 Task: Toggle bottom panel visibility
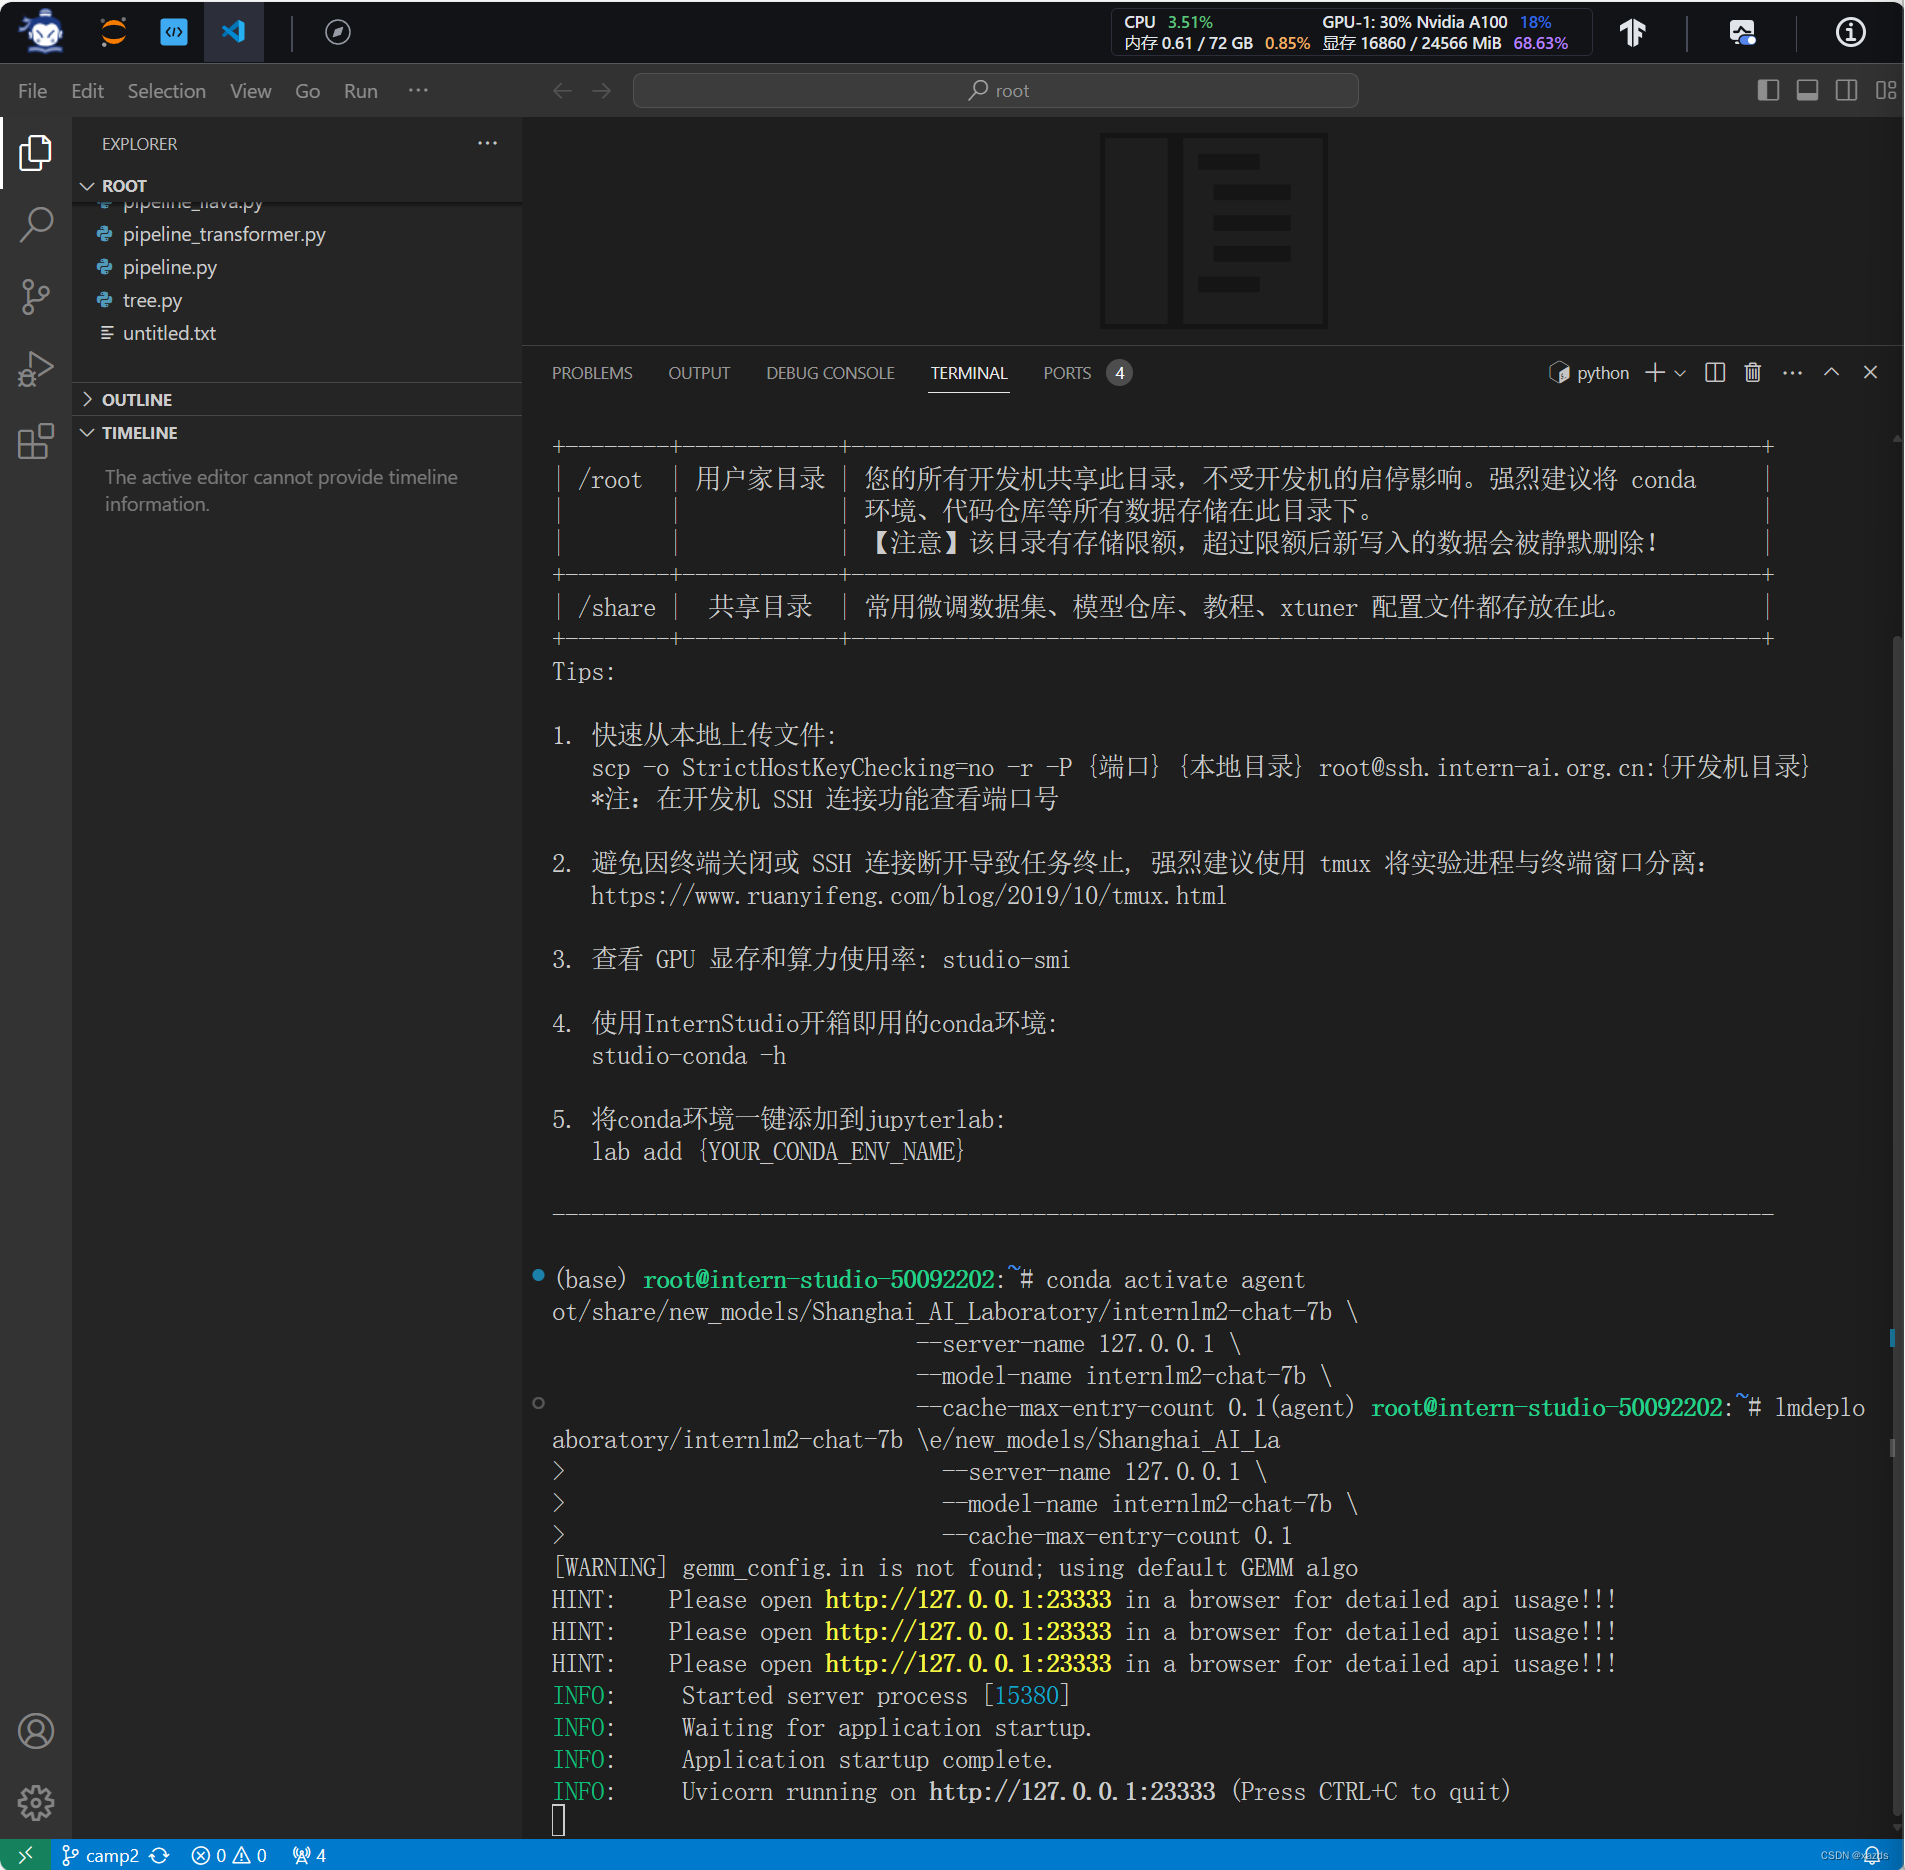[x=1807, y=91]
